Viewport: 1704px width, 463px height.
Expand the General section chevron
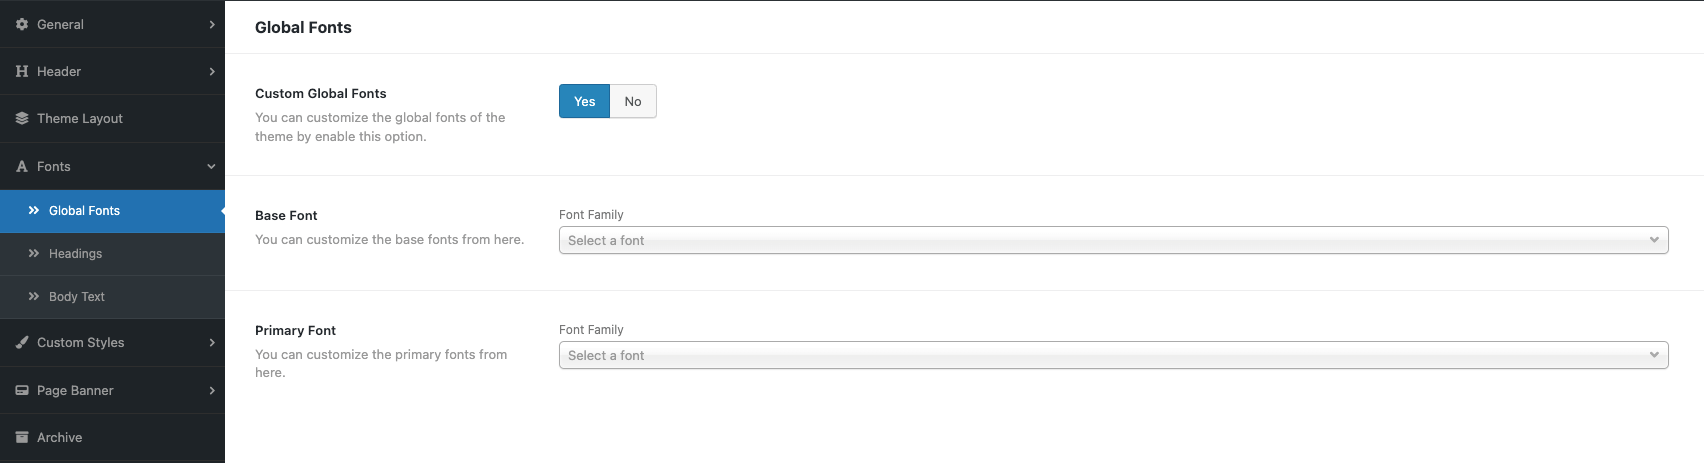(x=212, y=24)
